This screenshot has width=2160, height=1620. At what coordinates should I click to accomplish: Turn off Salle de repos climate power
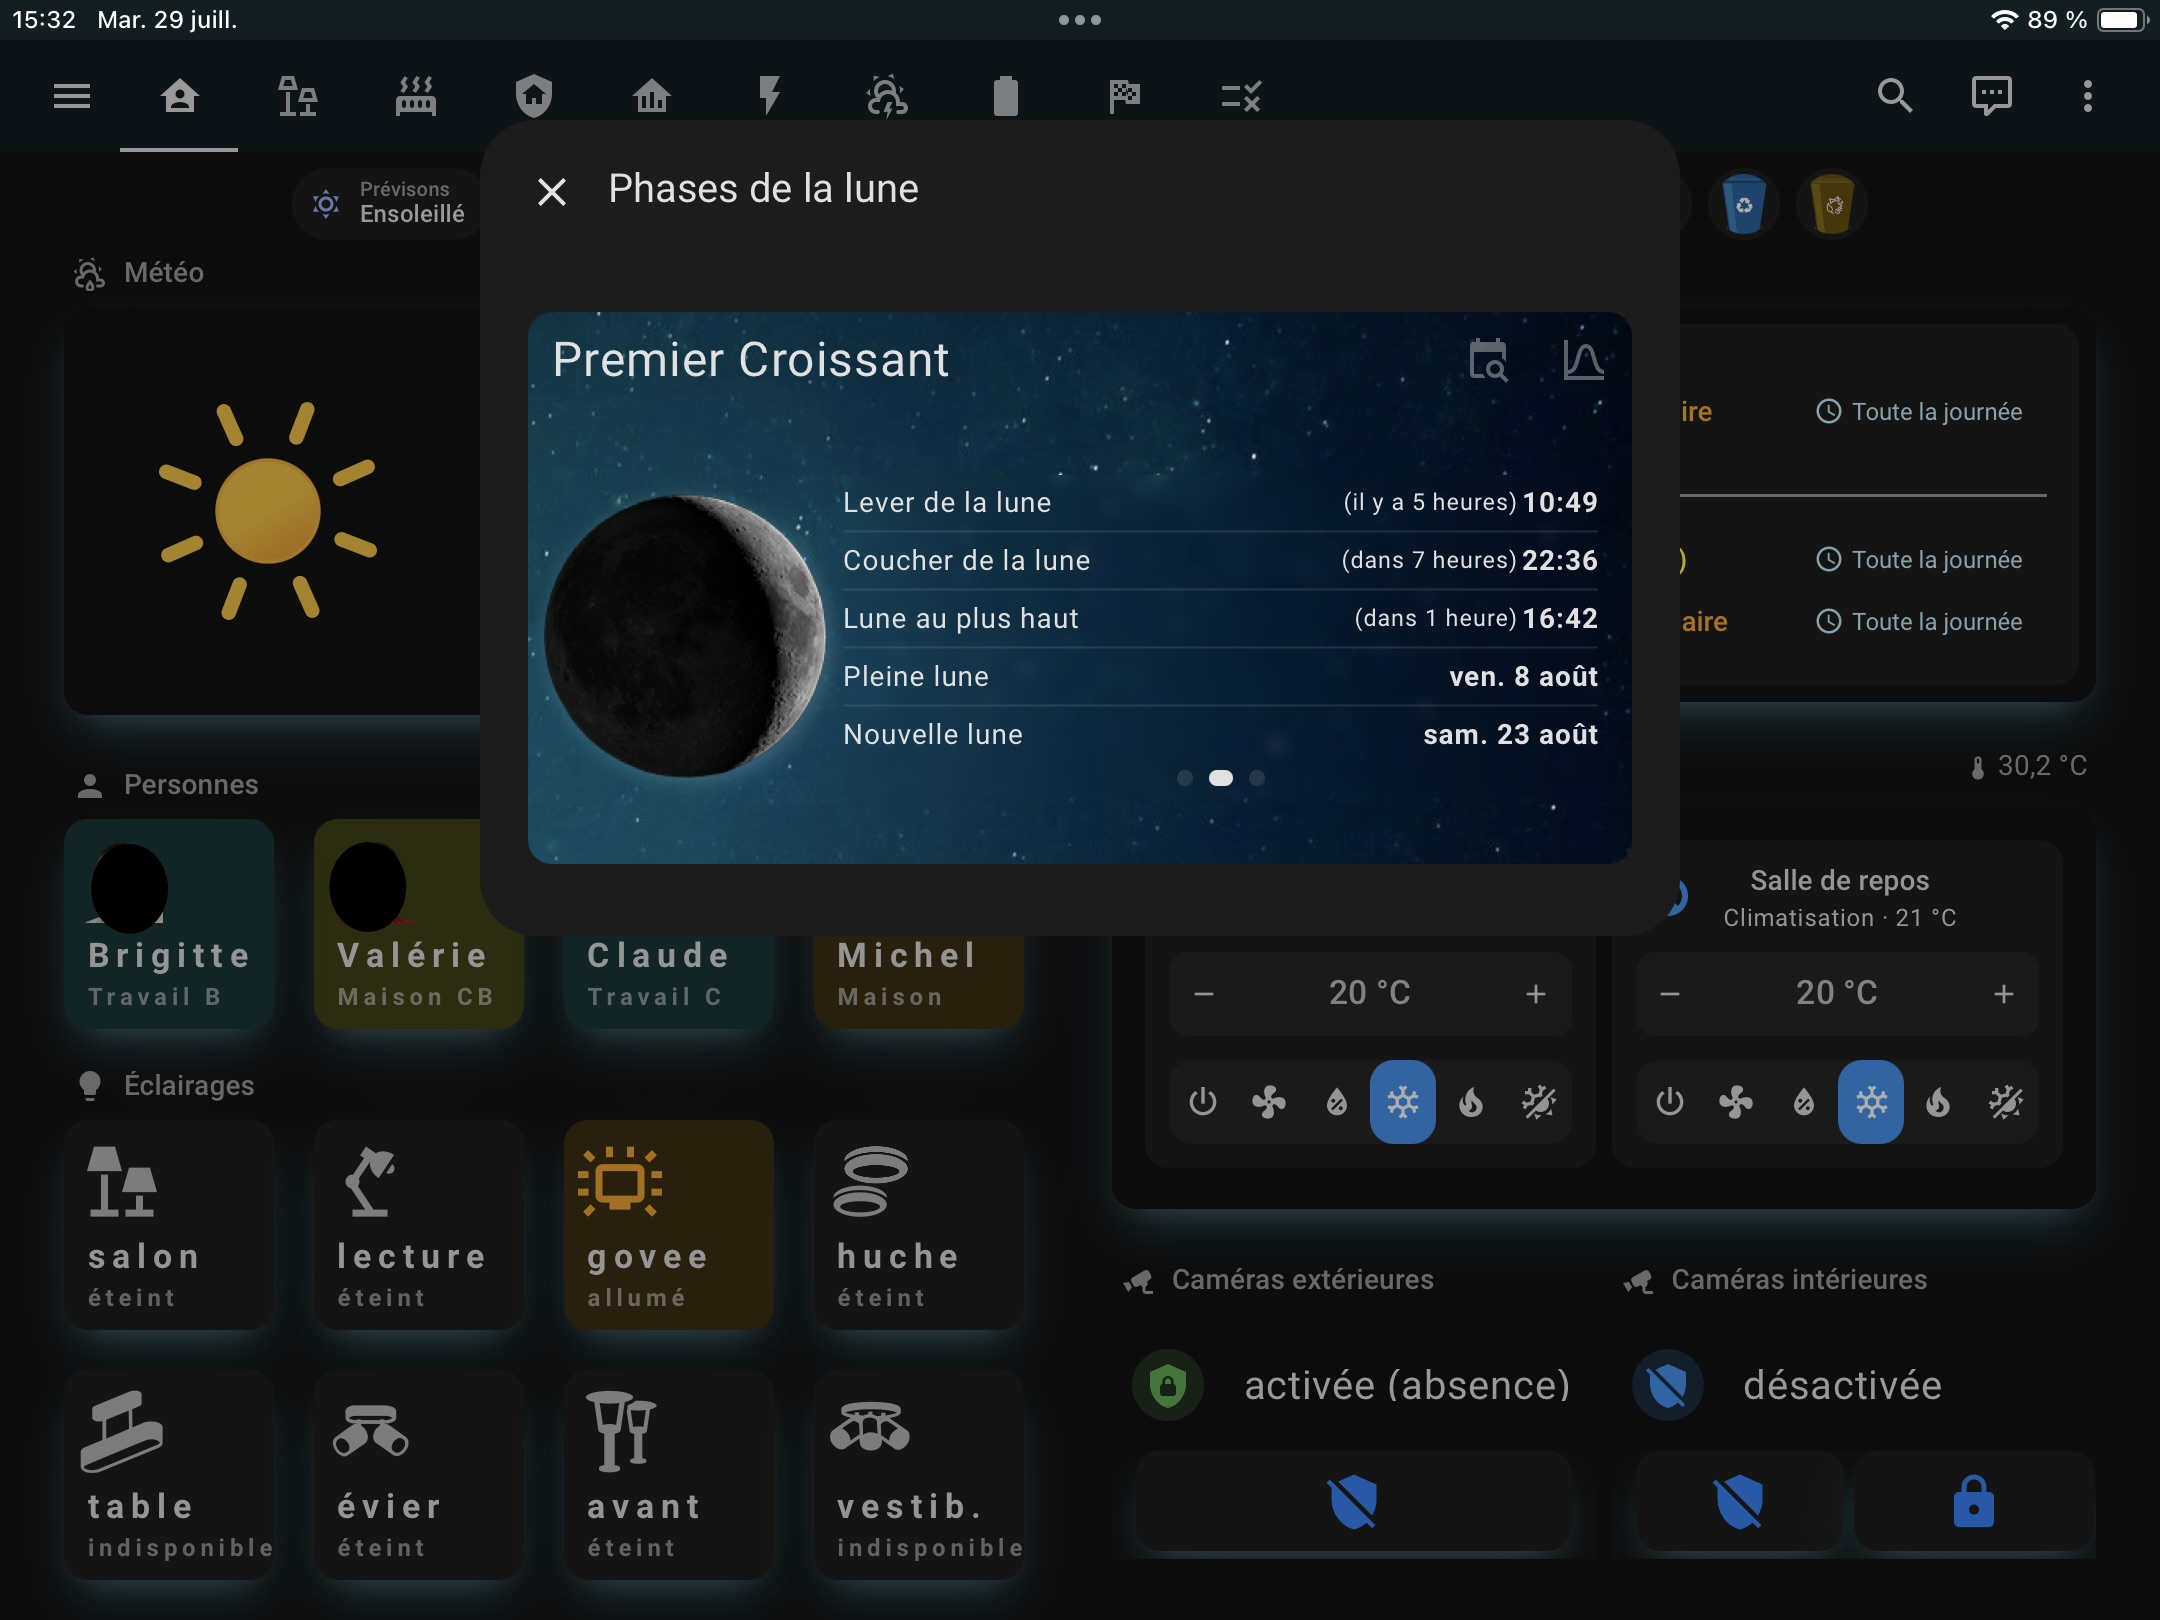pos(1669,1102)
